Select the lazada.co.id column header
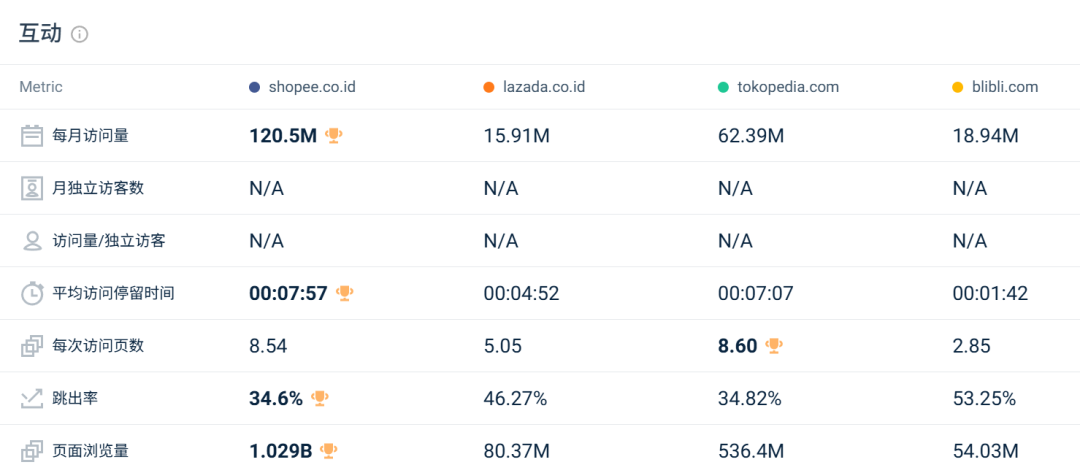This screenshot has width=1080, height=473. pyautogui.click(x=544, y=87)
